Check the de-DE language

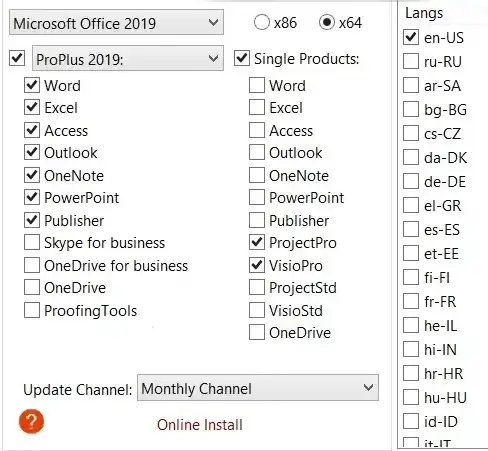pos(411,181)
